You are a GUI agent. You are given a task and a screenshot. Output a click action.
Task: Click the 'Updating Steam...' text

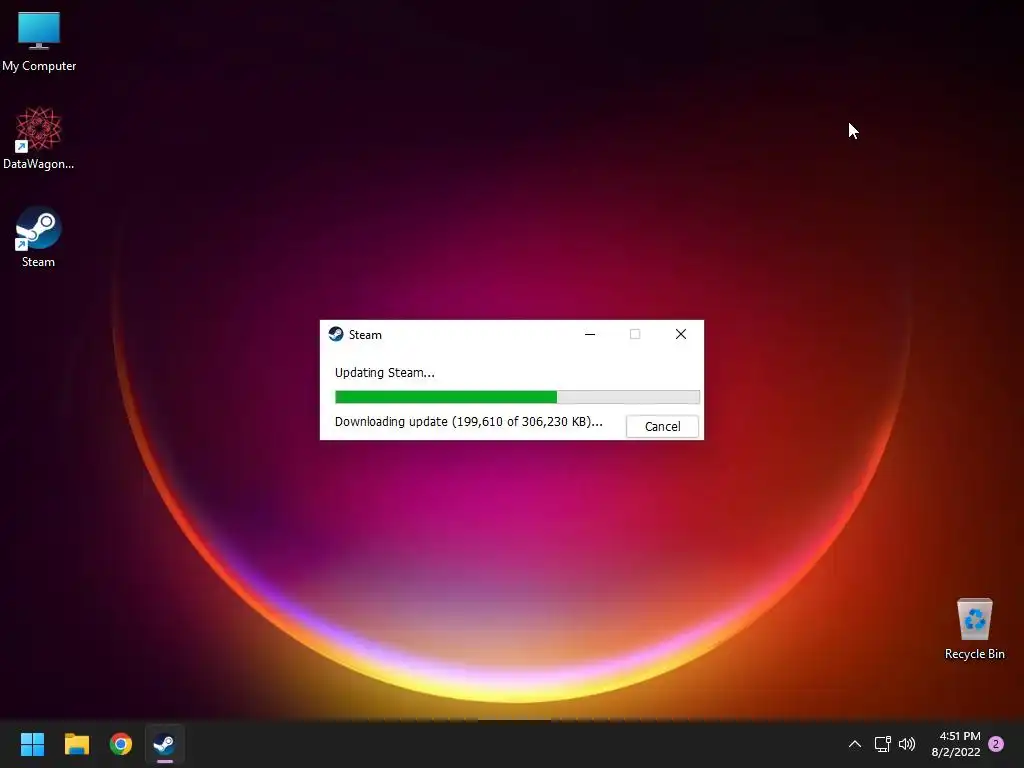pos(385,373)
